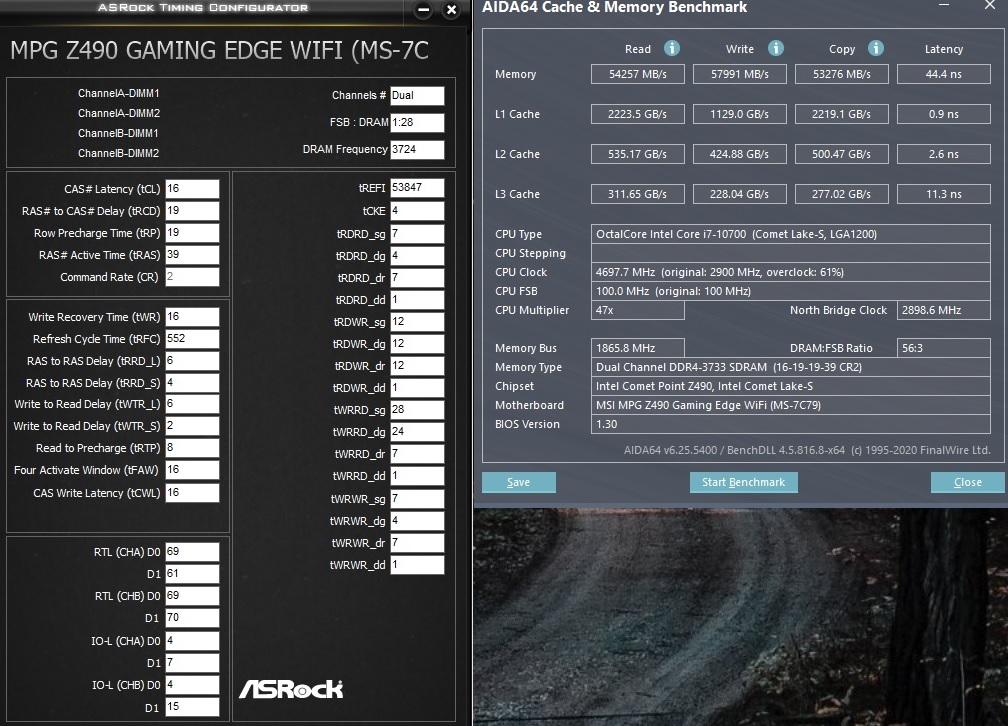Image resolution: width=1008 pixels, height=726 pixels.
Task: Click the Close button in AIDA64
Action: pos(968,482)
